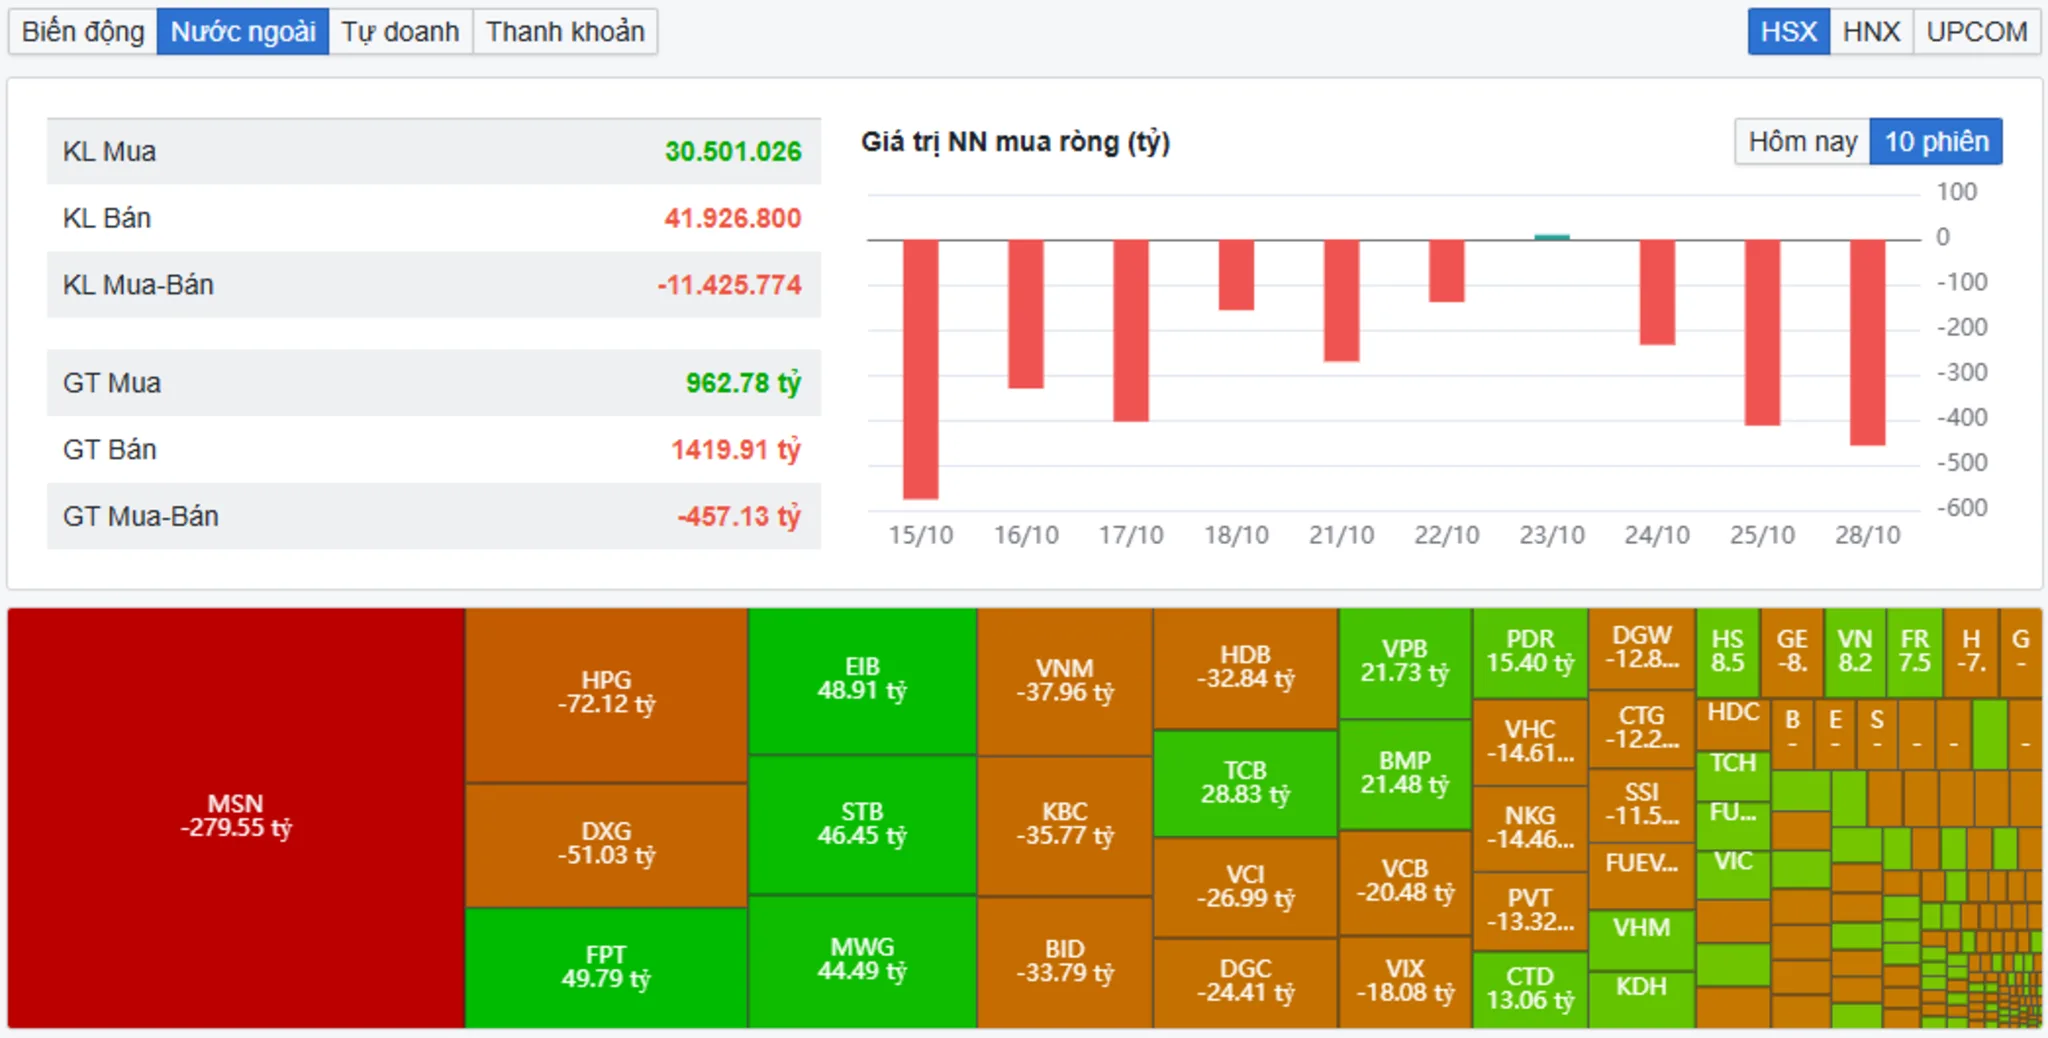
Task: Select the Nước ngoài tab
Action: coord(243,32)
